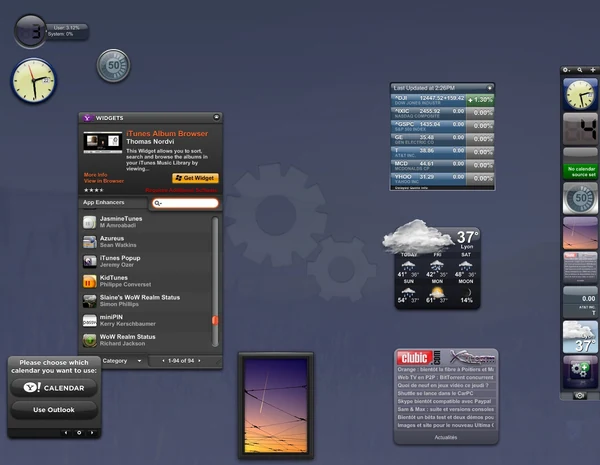Open the Category dropdown
The image size is (600, 465).
tap(122, 361)
